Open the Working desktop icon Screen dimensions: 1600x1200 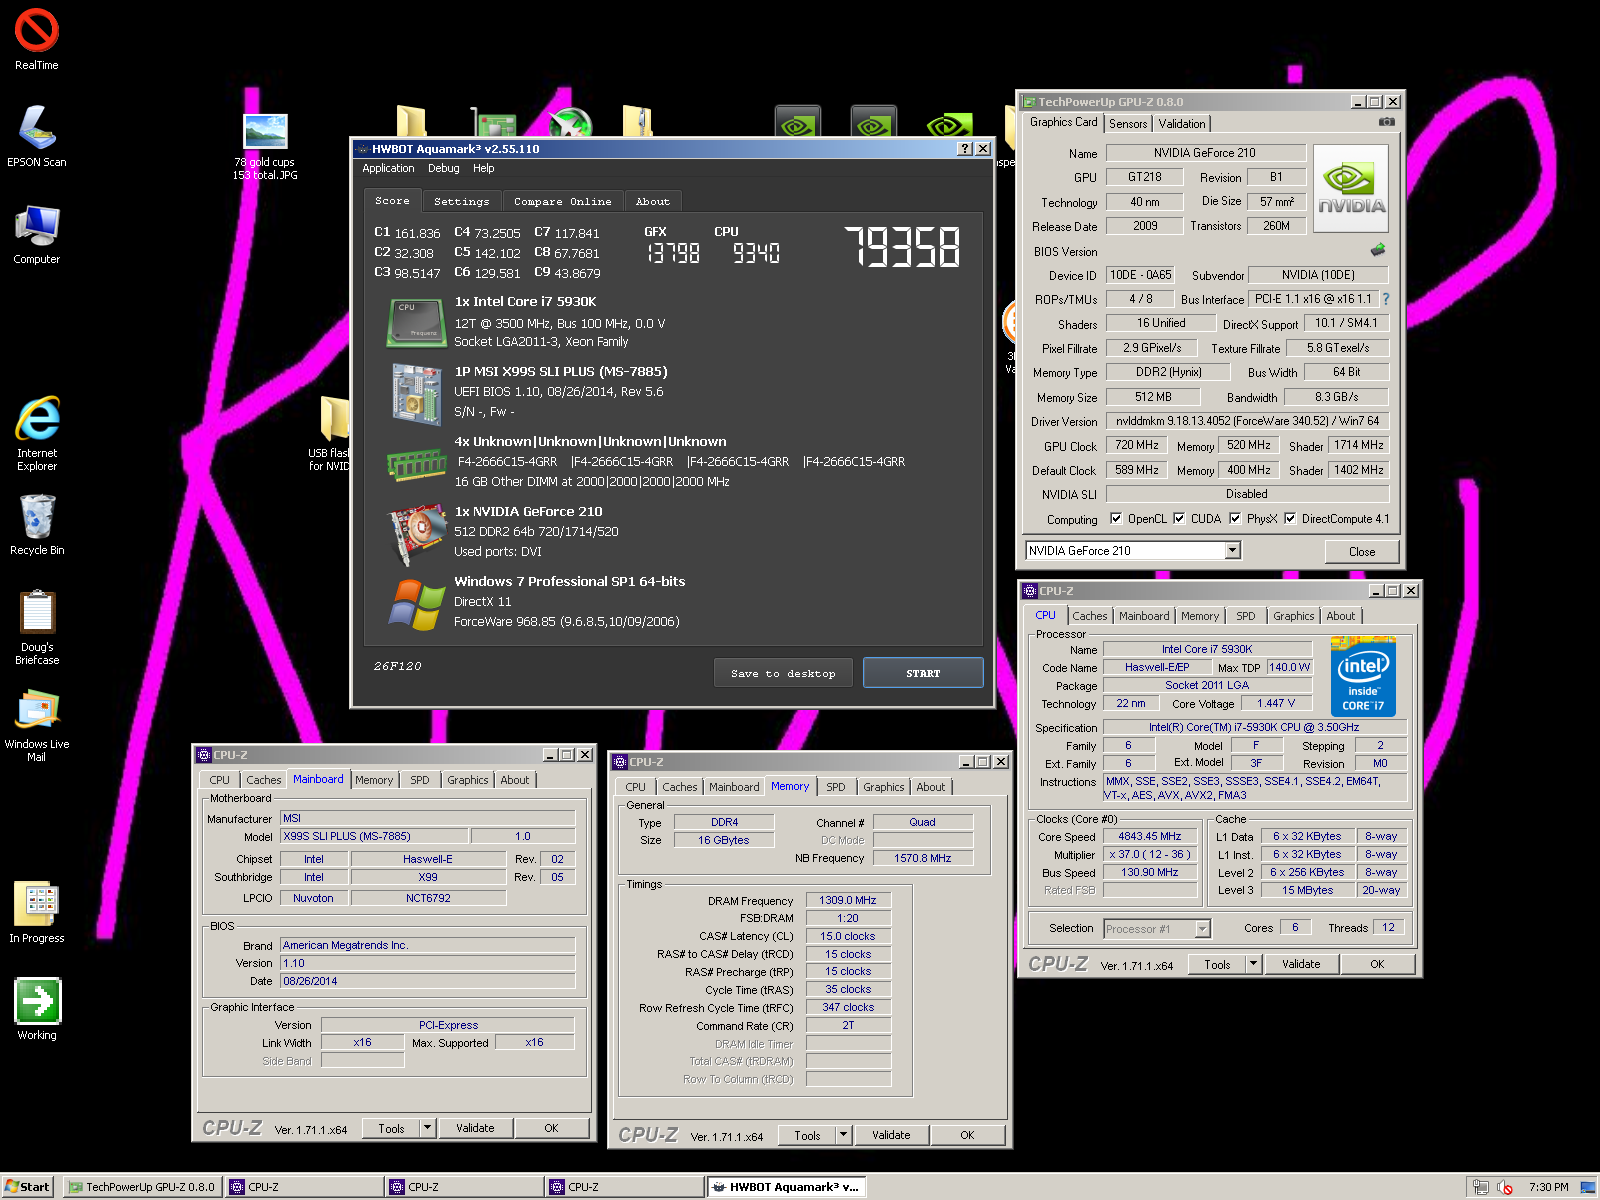tap(37, 1009)
